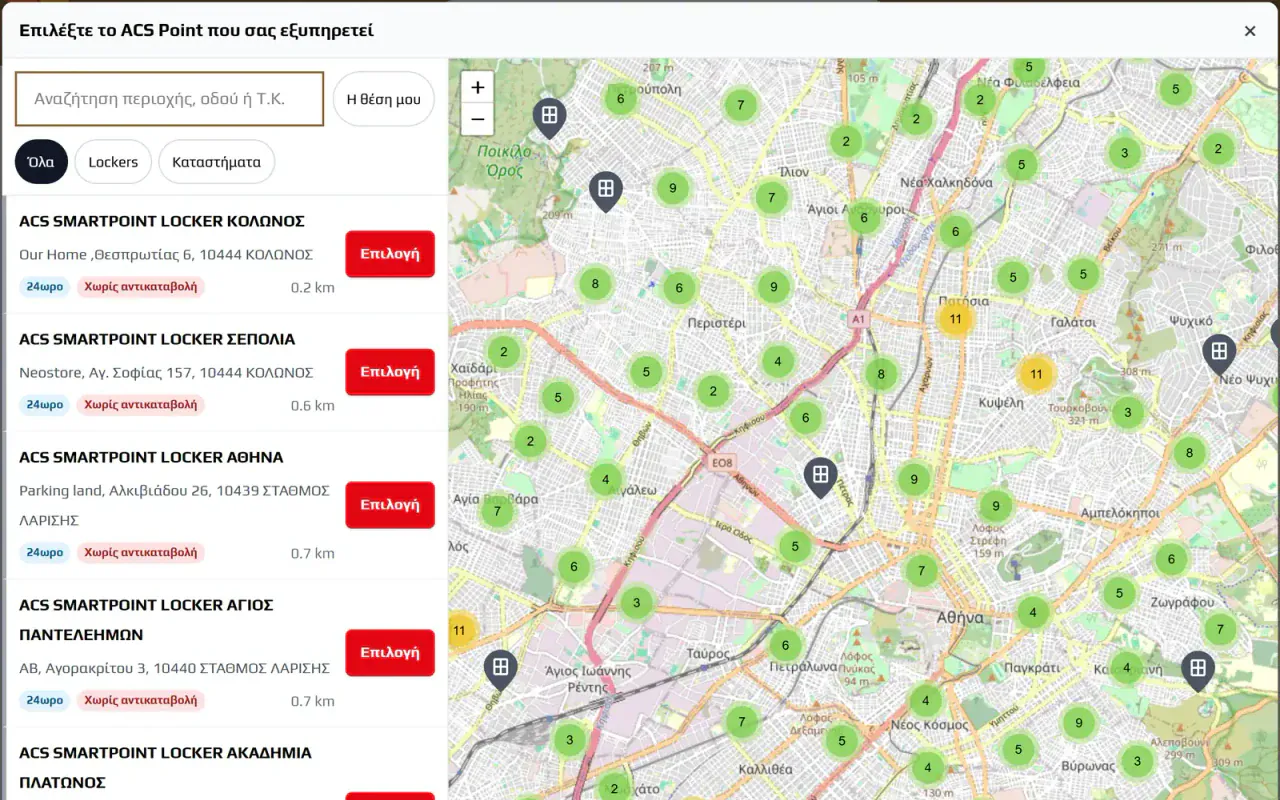The width and height of the screenshot is (1280, 800).
Task: Click the ACS SMARTPOINT LOCKER ΚΟΛΩΝΟΣ title
Action: point(162,221)
